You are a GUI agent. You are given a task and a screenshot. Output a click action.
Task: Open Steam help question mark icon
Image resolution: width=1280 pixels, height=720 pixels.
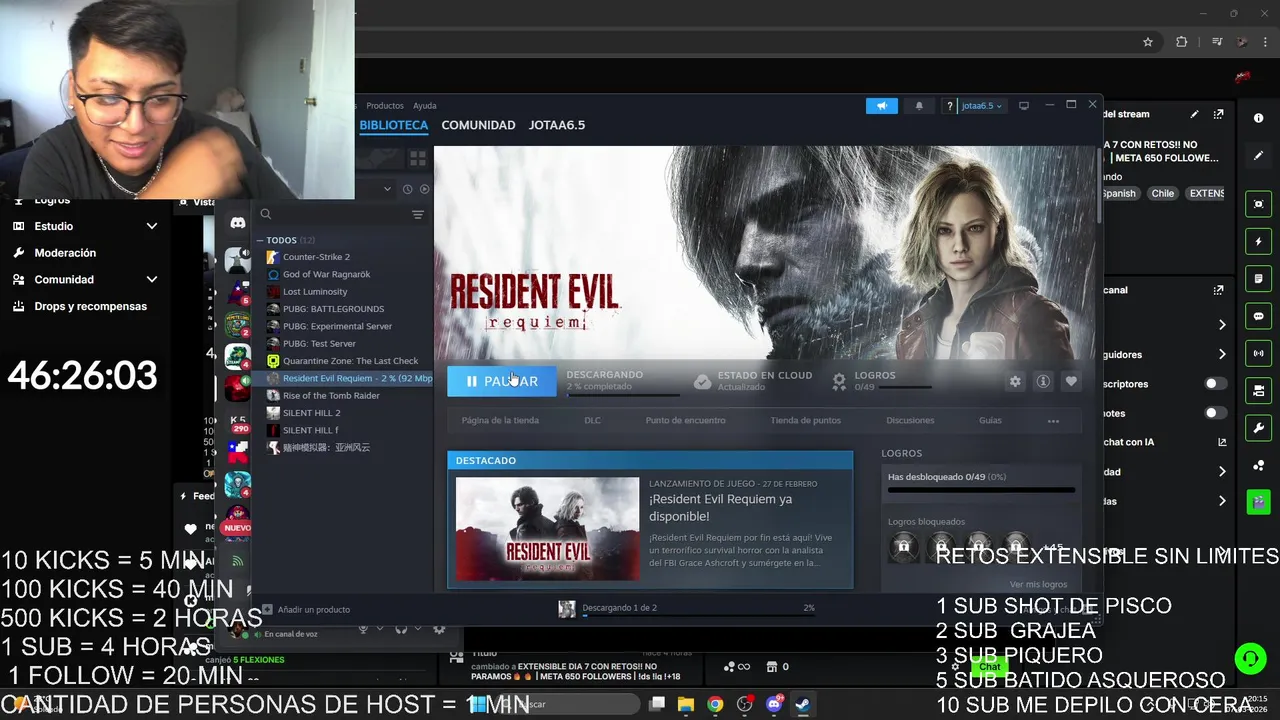point(949,106)
